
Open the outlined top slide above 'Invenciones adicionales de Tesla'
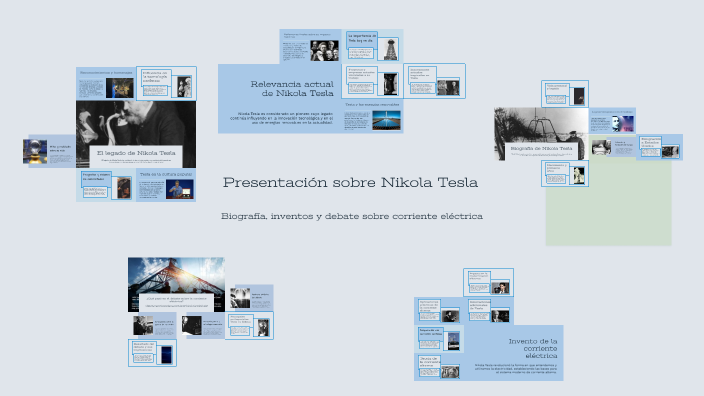coord(488,283)
